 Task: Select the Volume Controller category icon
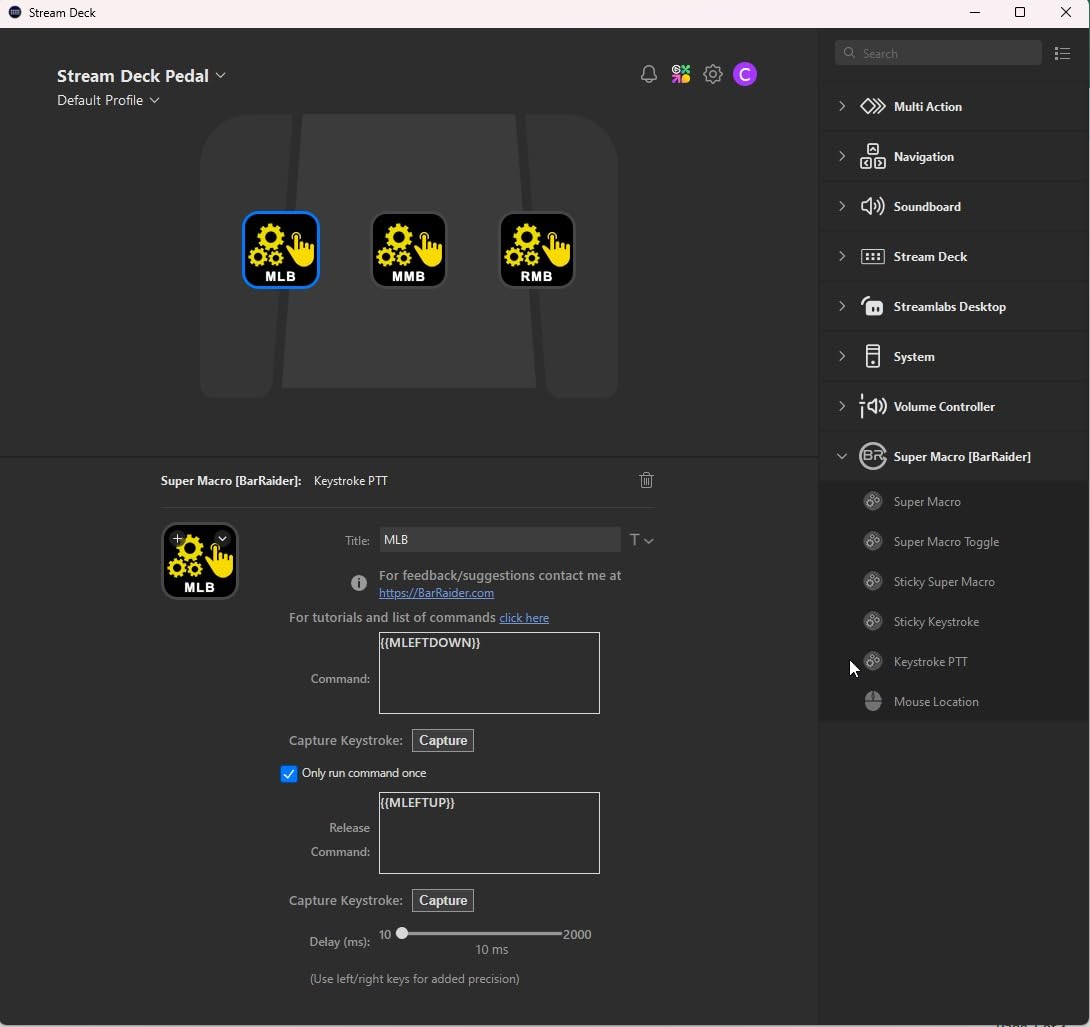[871, 406]
